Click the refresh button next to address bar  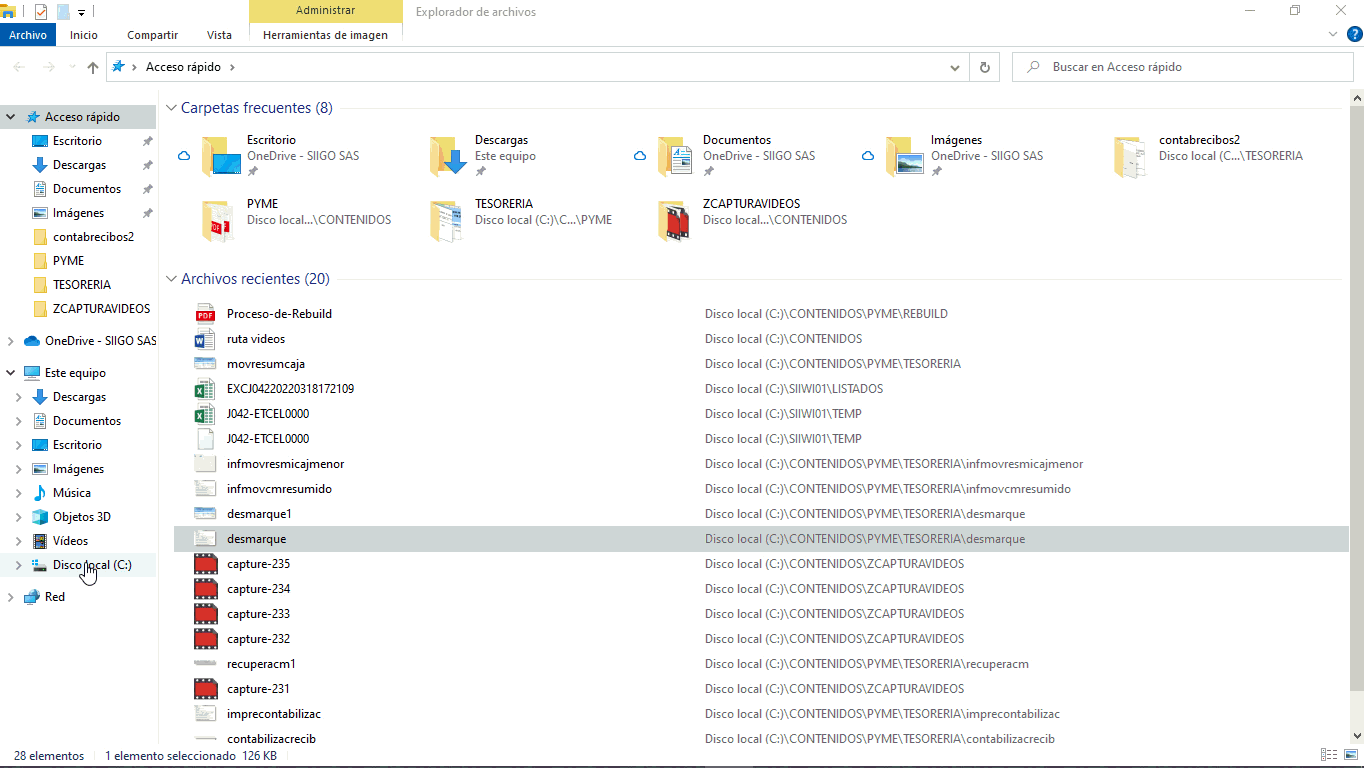pyautogui.click(x=985, y=67)
